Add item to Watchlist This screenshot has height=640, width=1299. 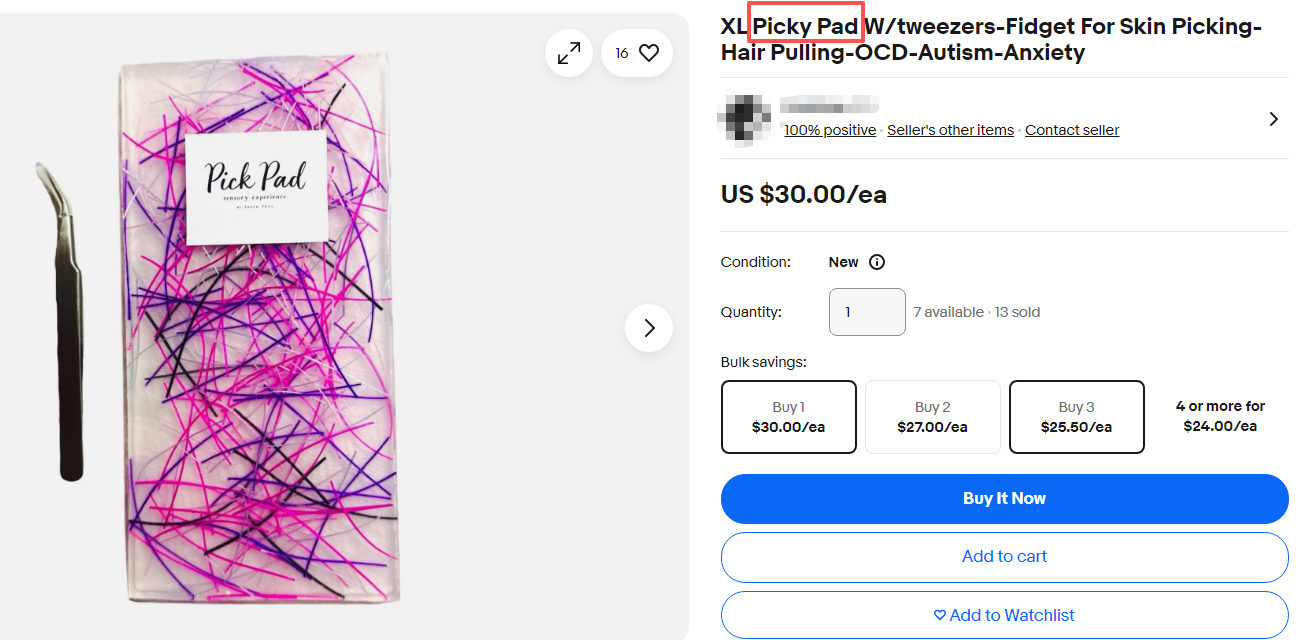click(x=1004, y=615)
